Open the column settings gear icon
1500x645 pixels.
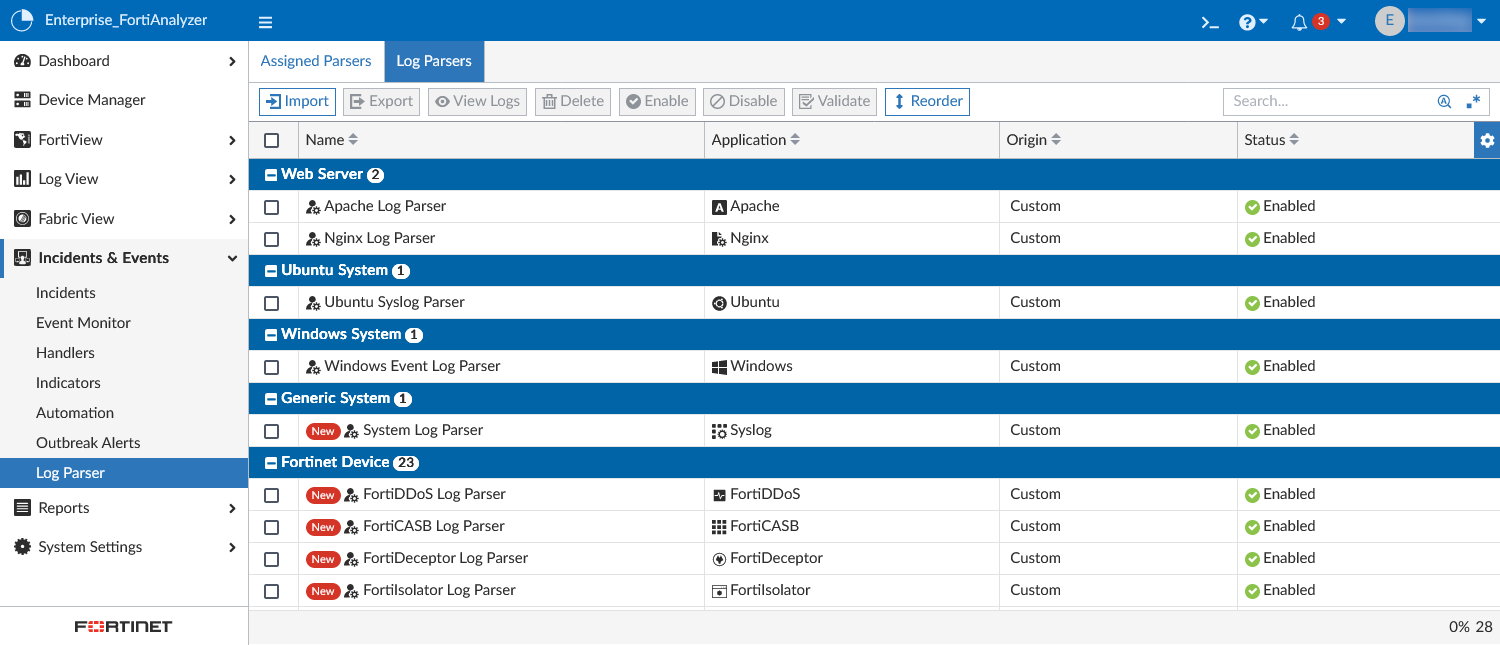click(x=1487, y=140)
